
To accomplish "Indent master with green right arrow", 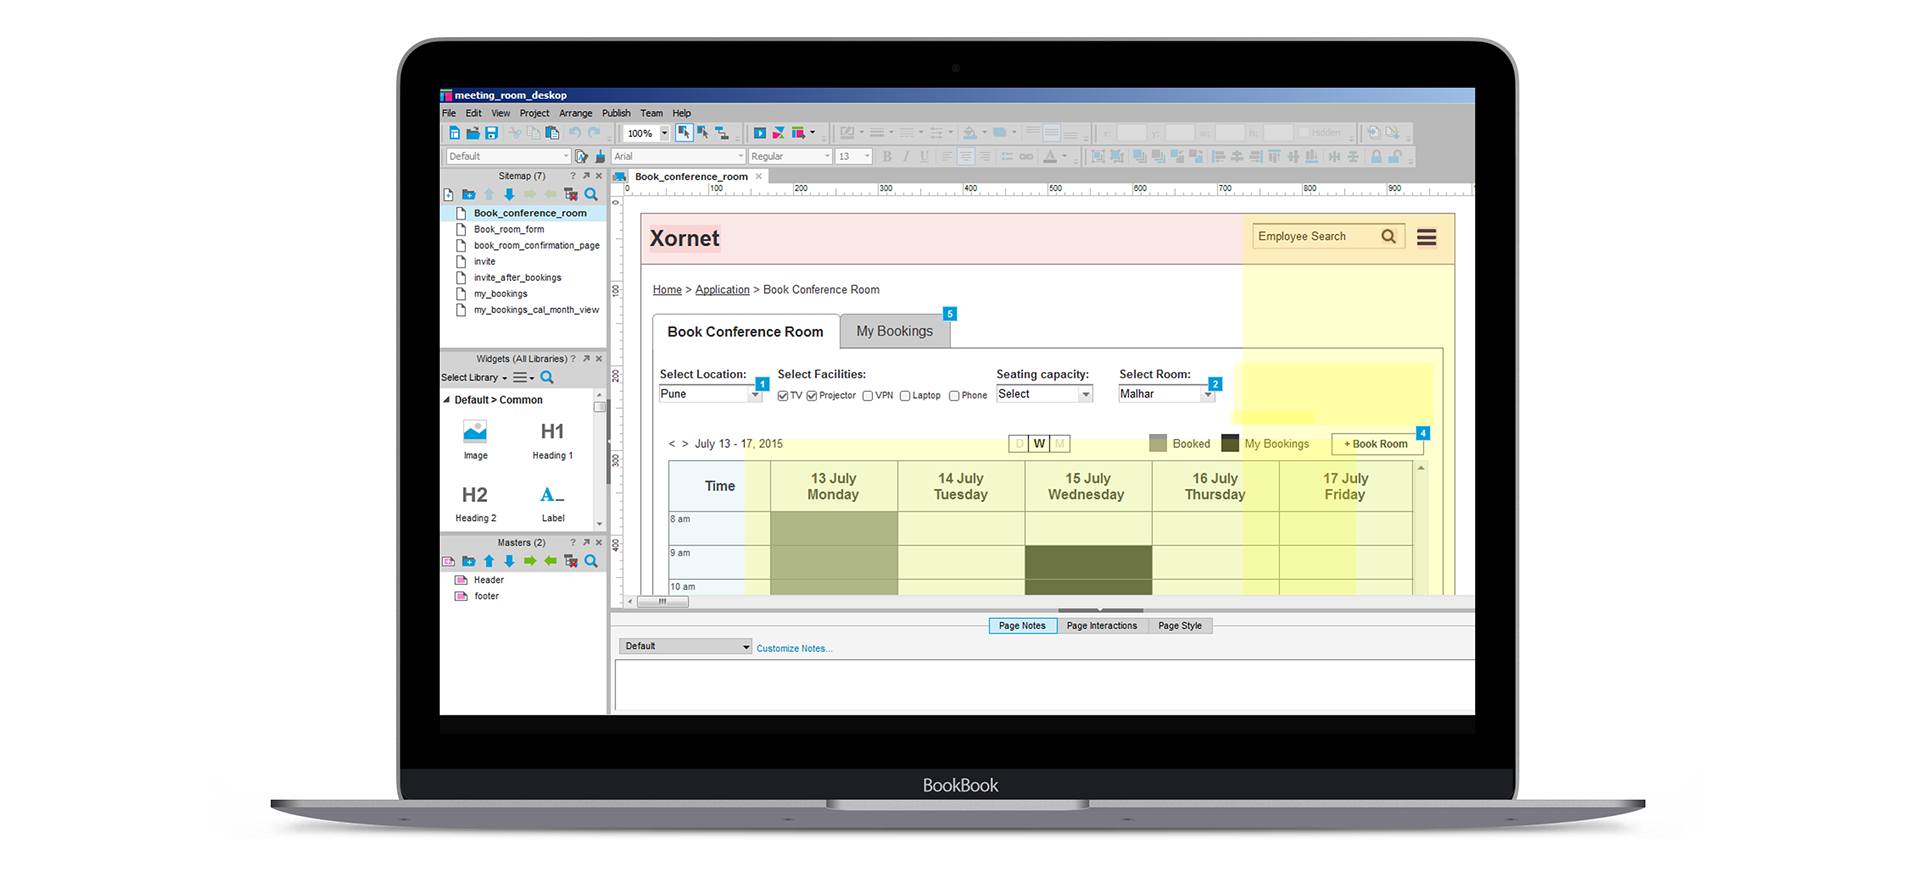I will click(x=530, y=562).
